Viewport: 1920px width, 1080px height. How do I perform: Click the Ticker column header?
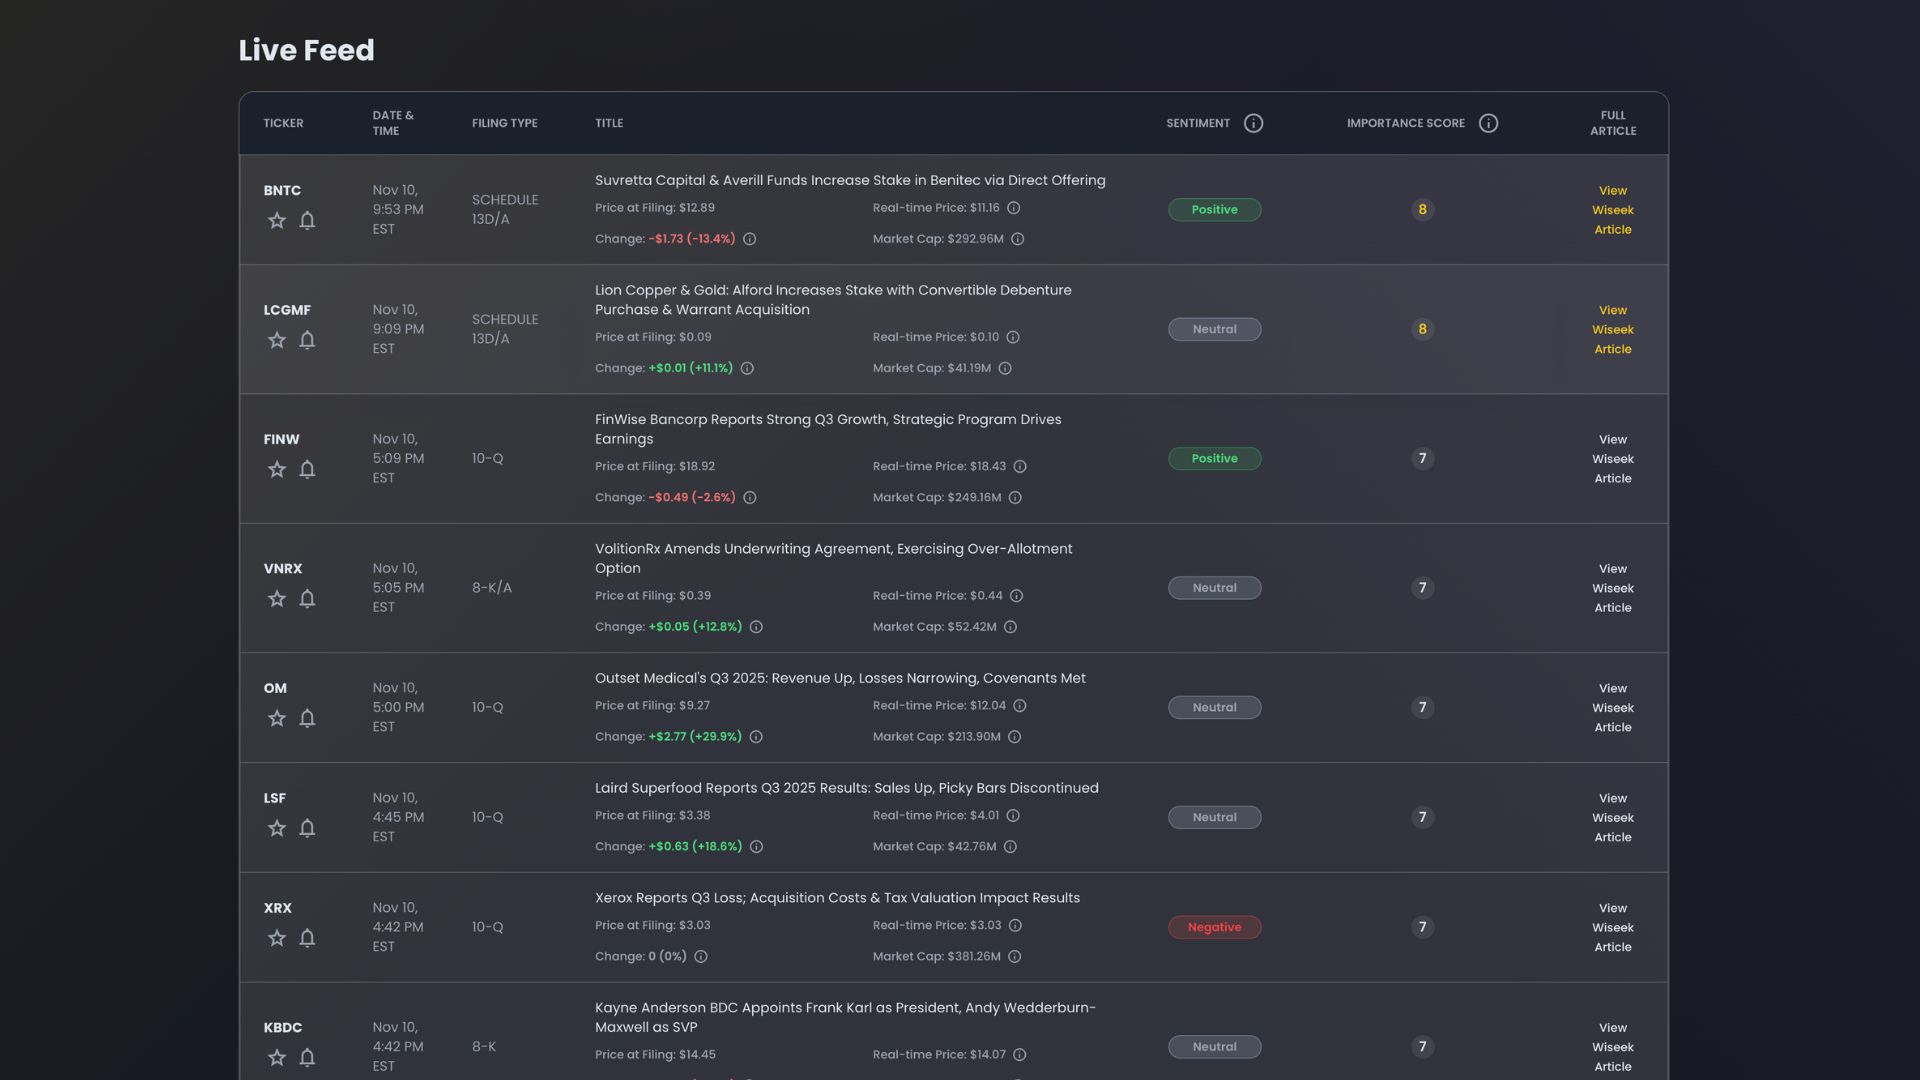pyautogui.click(x=283, y=123)
